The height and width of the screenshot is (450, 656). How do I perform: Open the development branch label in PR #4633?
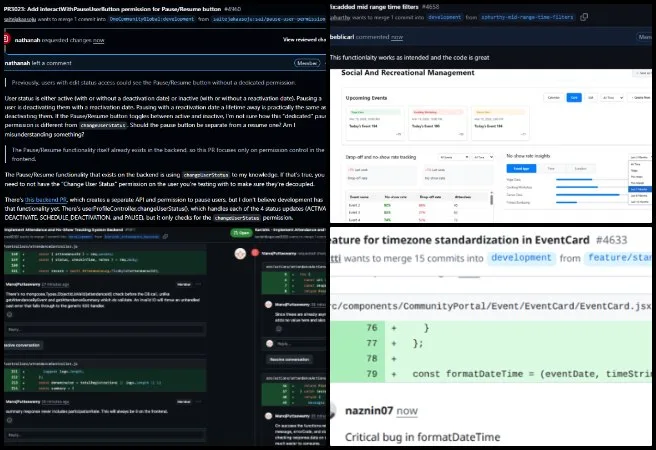click(521, 258)
